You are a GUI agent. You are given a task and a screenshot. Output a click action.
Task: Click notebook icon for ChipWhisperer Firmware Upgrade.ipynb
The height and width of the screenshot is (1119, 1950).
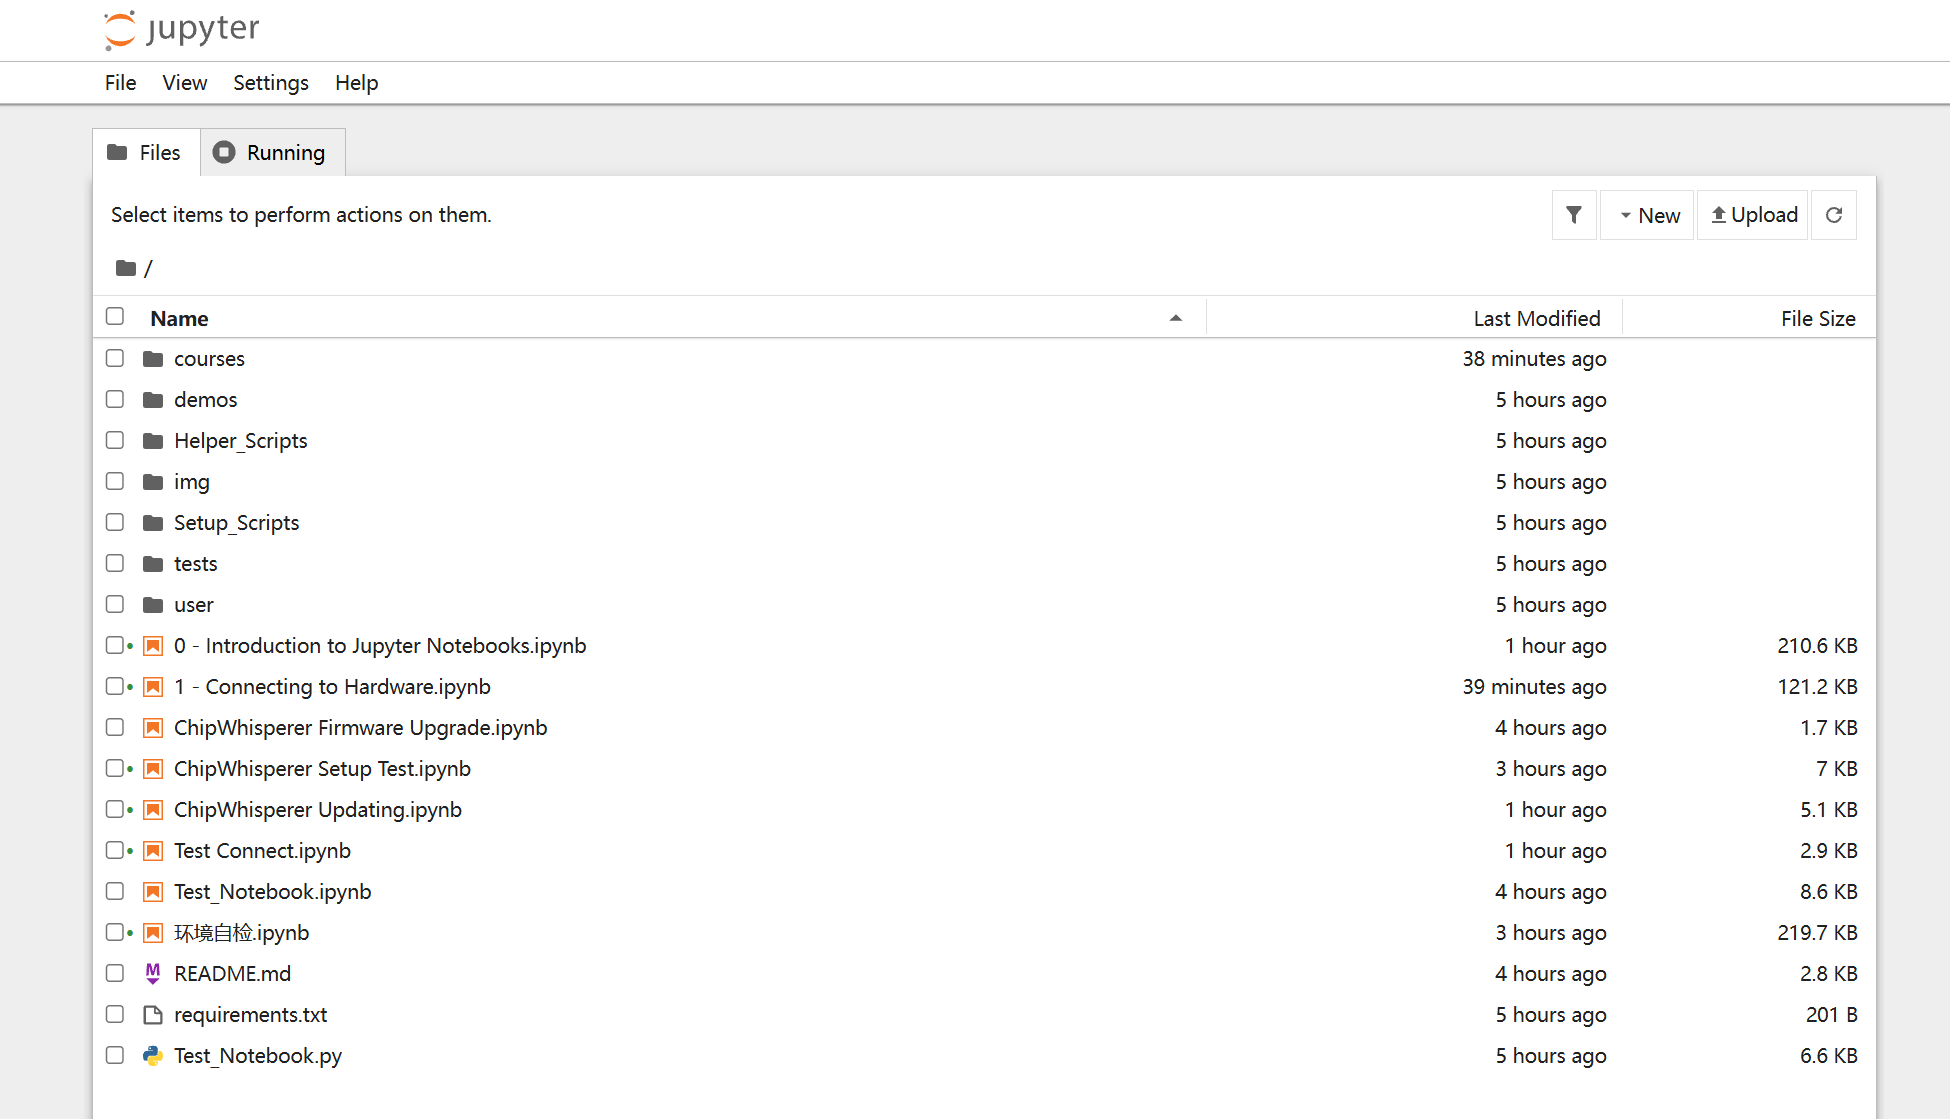pyautogui.click(x=153, y=728)
